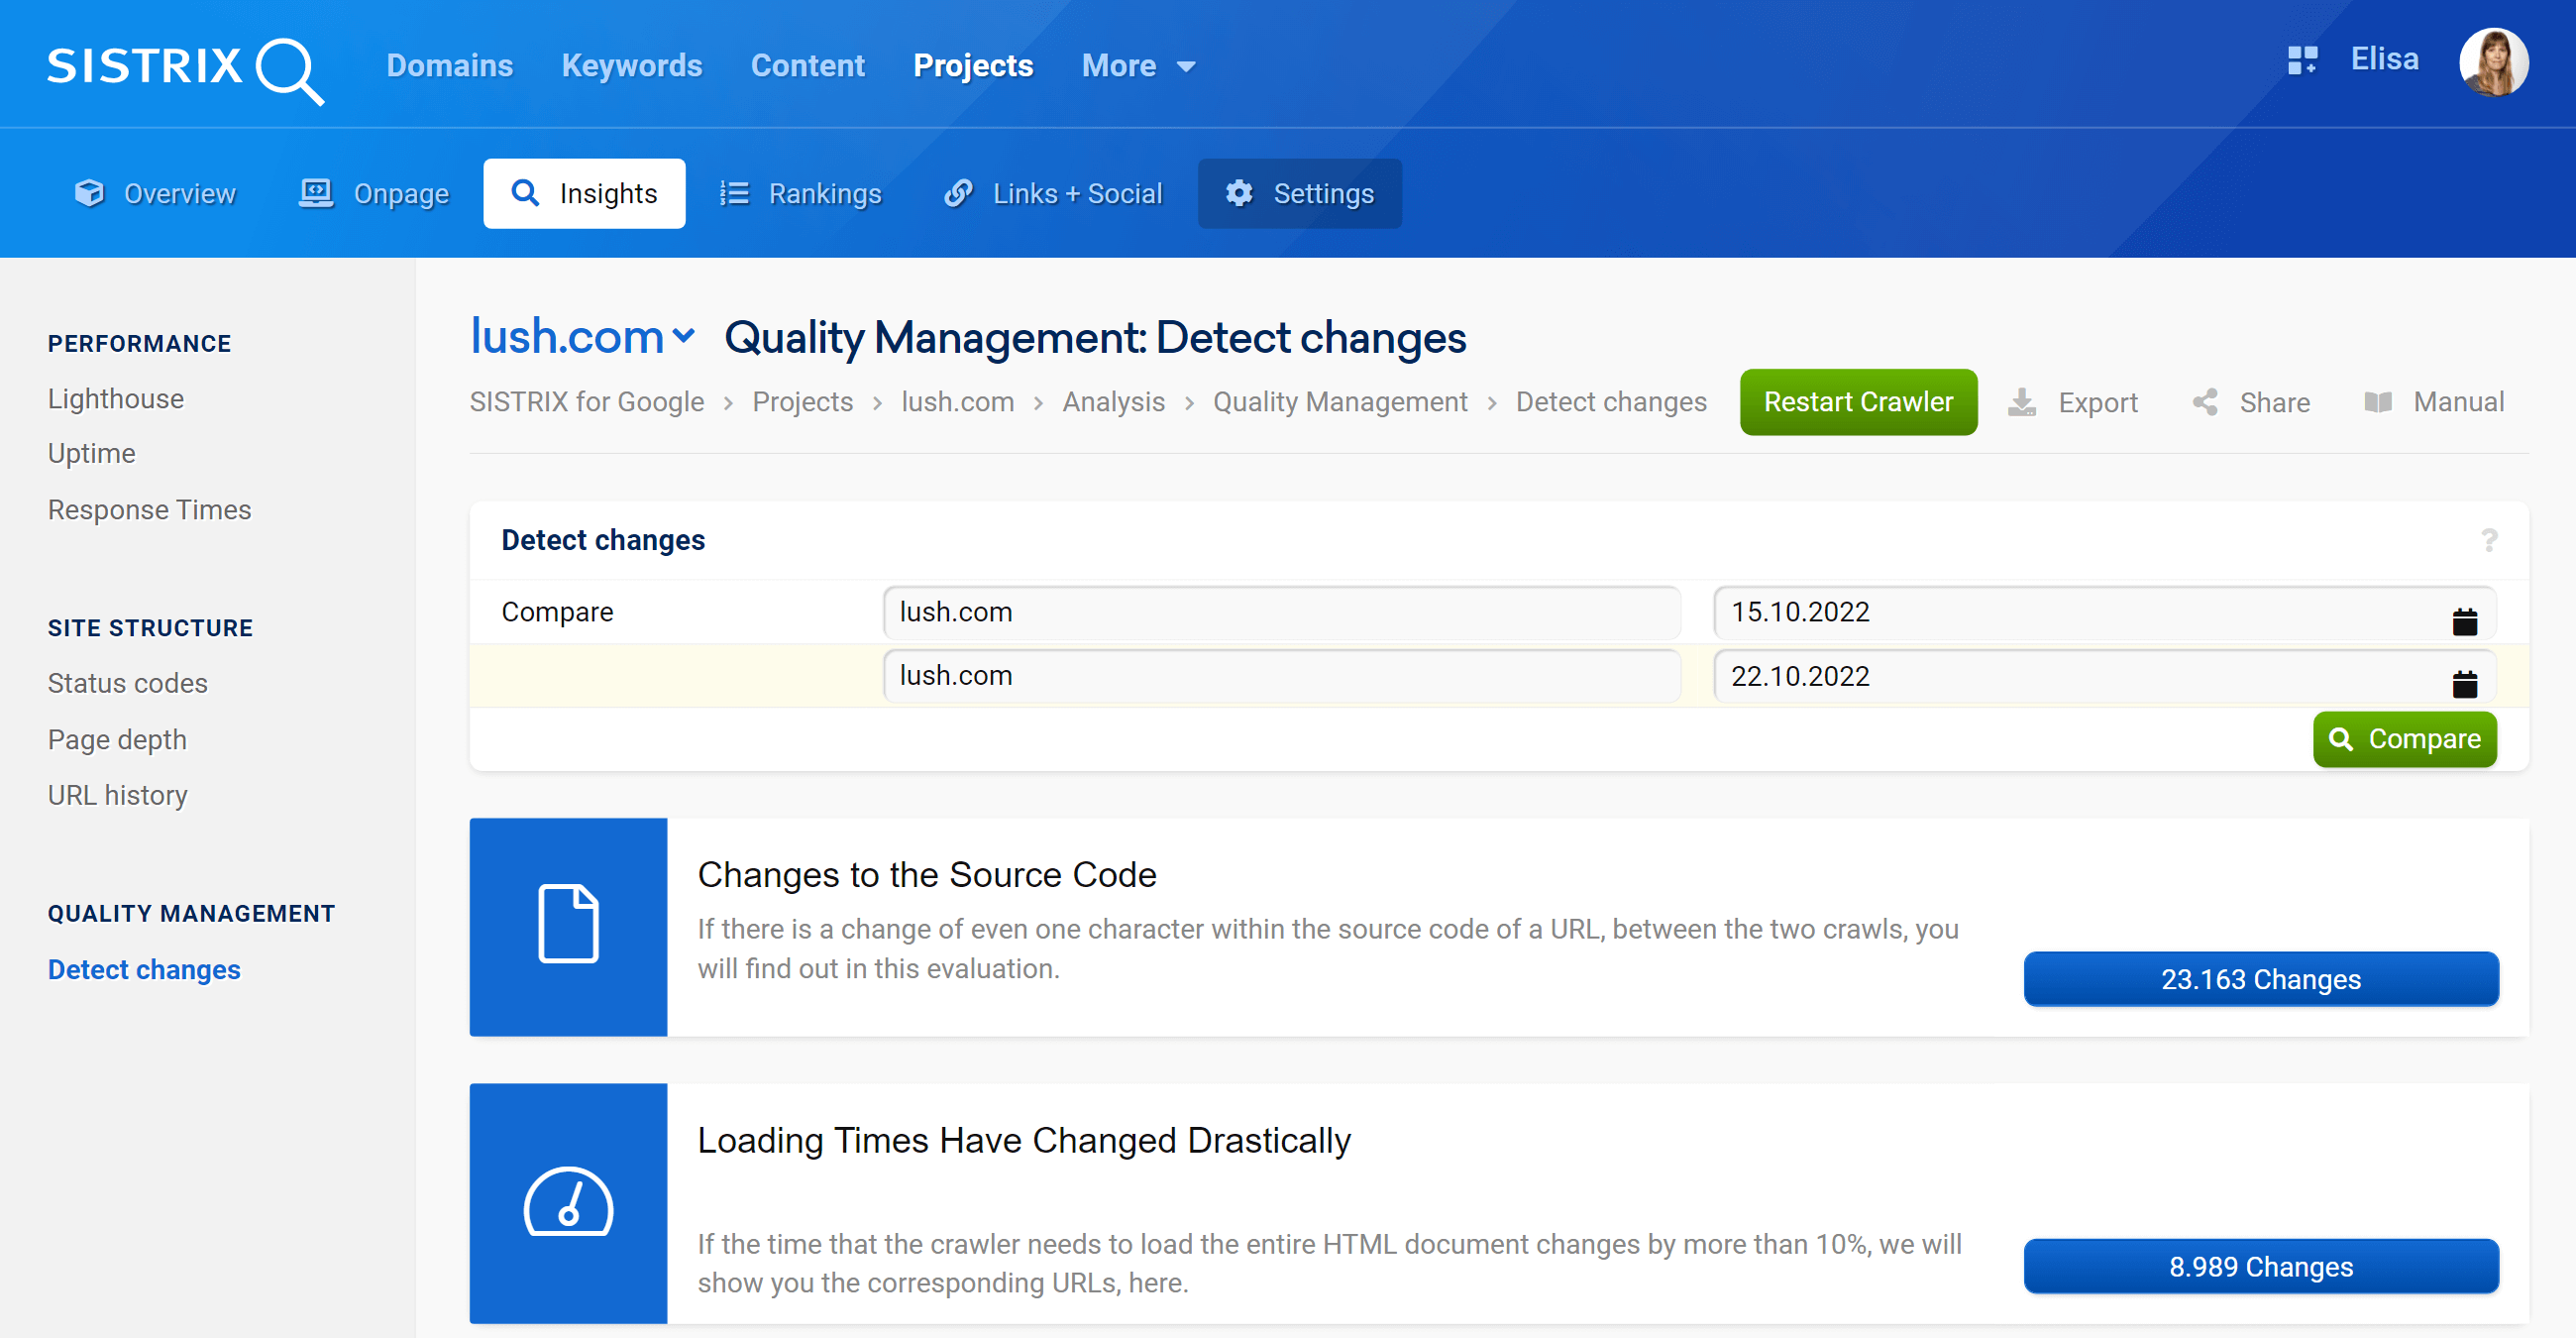2576x1338 pixels.
Task: Click the Share icon
Action: [2206, 400]
